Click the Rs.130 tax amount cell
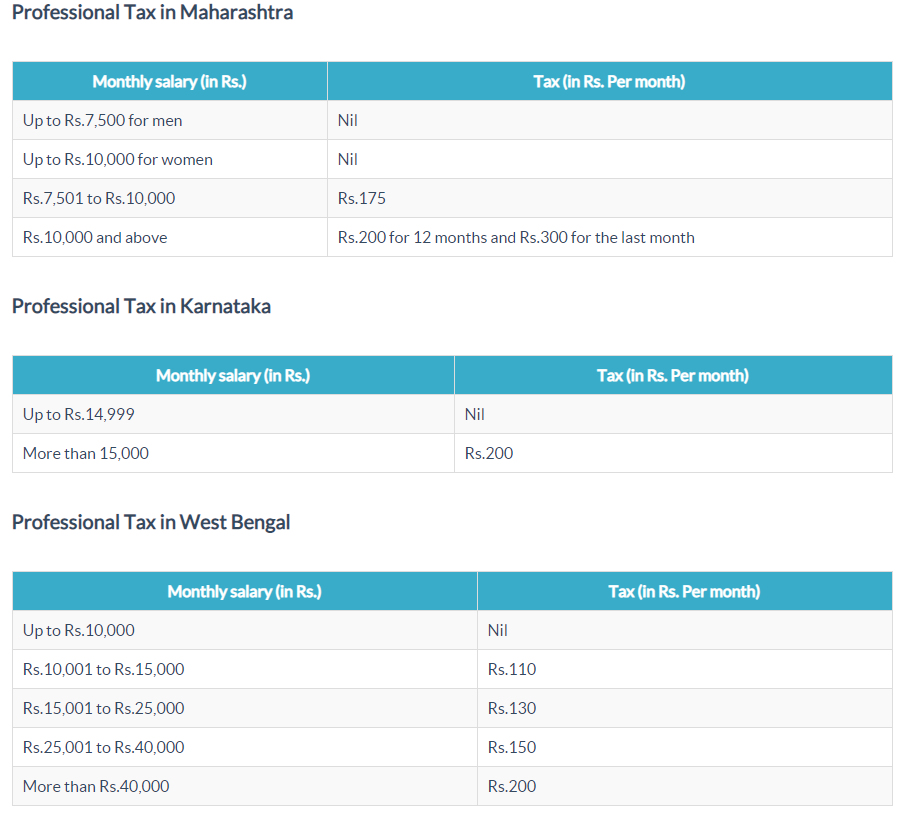 pos(512,708)
